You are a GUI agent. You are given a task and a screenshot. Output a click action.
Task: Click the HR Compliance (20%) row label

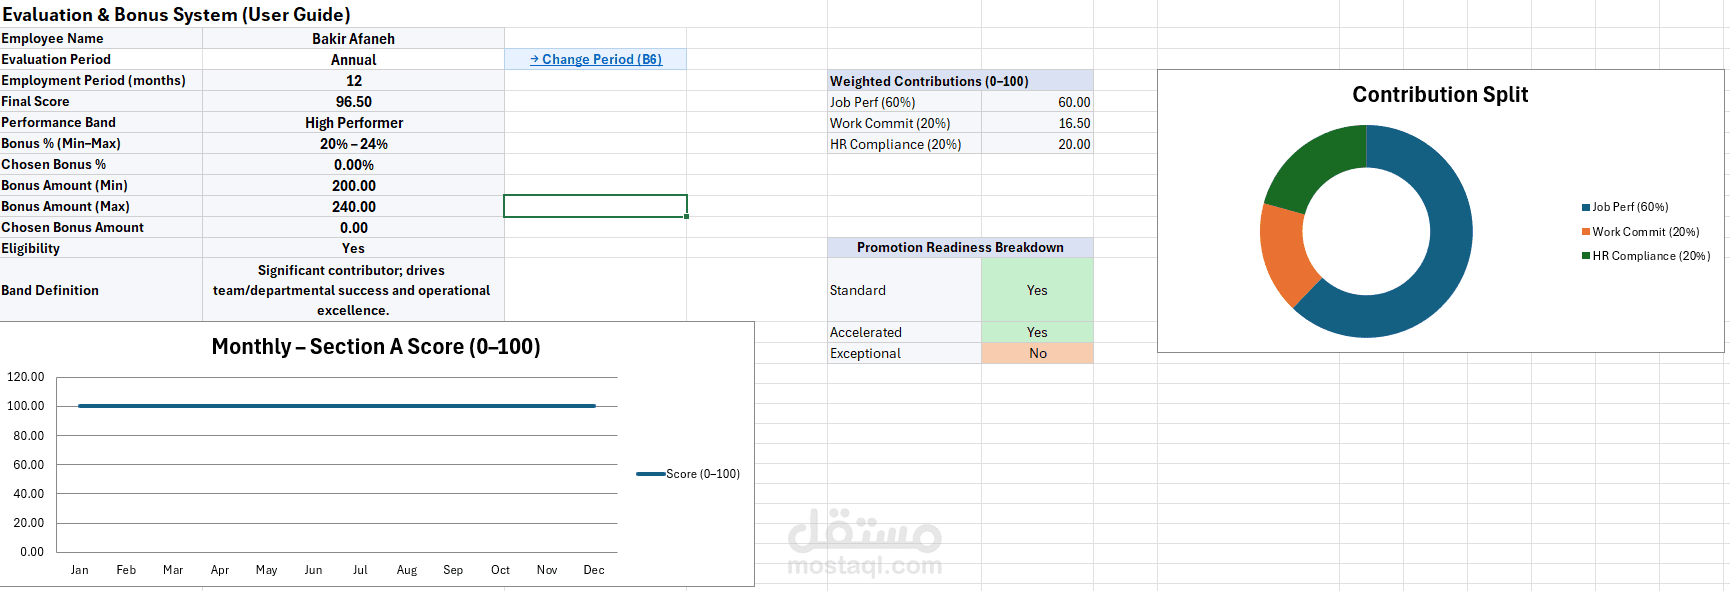904,144
